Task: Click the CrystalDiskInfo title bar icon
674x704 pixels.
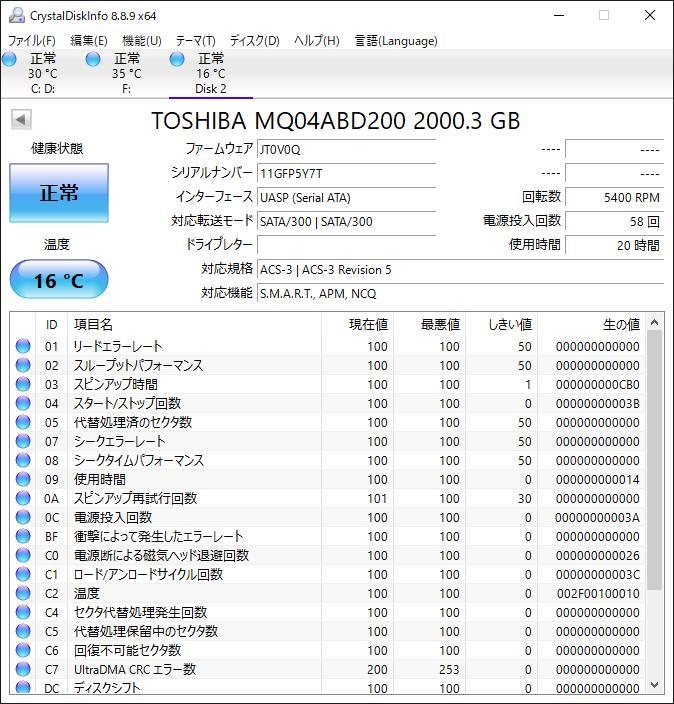Action: point(17,15)
